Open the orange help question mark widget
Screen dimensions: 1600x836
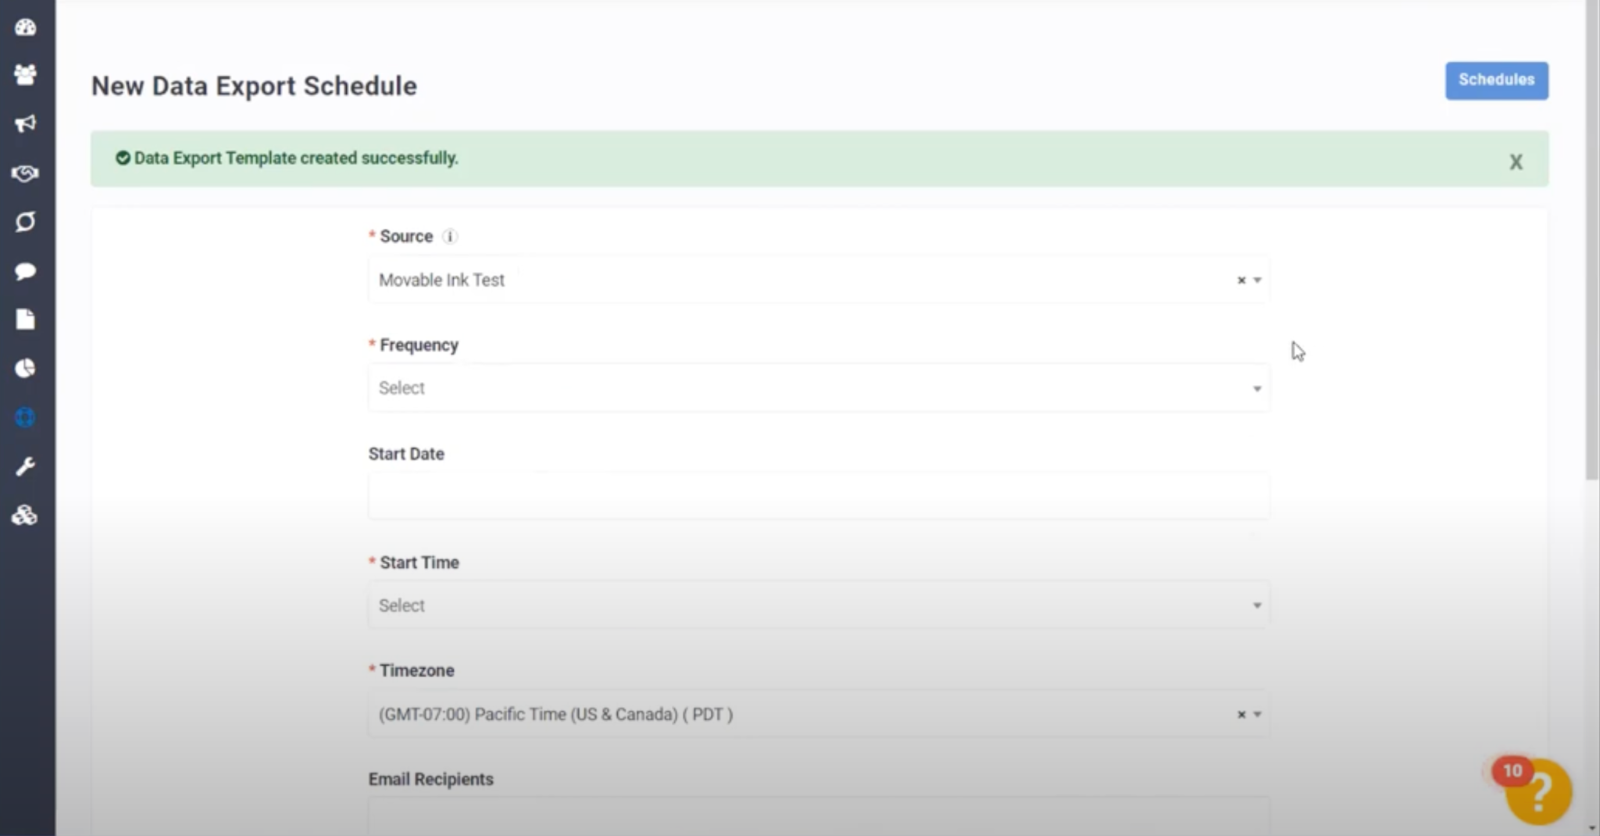pos(1539,792)
